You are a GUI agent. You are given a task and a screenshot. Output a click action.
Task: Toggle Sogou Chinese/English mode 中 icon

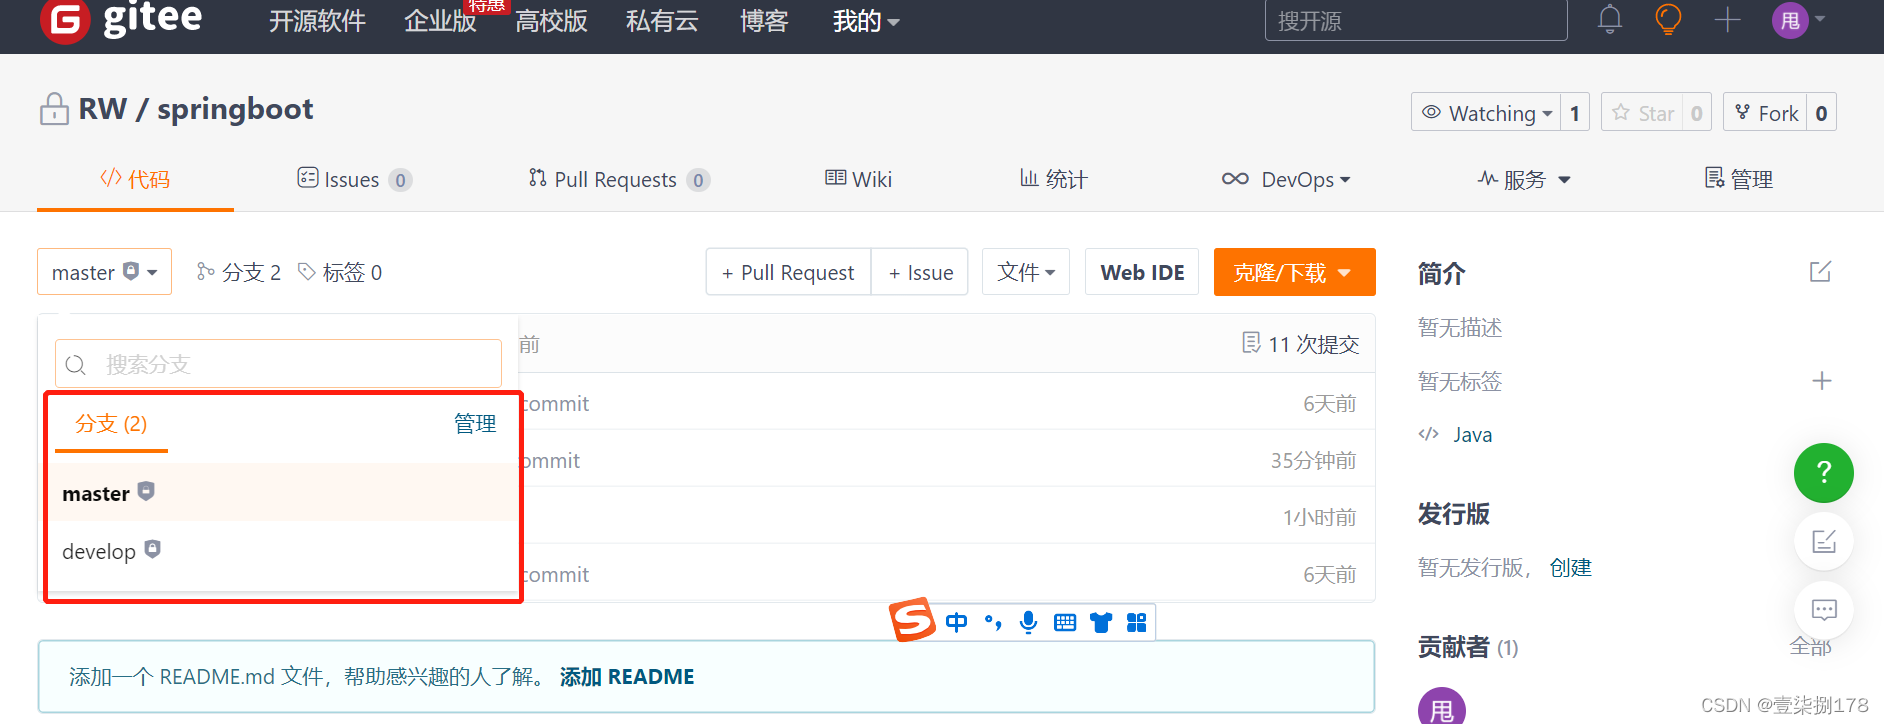957,623
